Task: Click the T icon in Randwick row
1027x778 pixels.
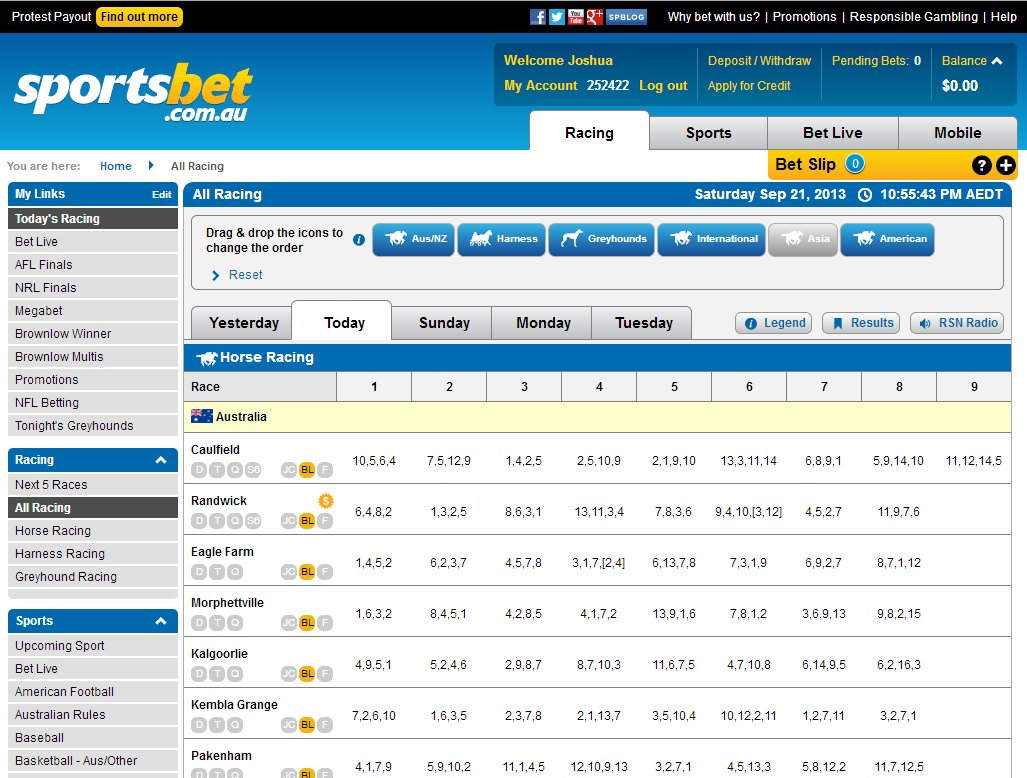Action: pyautogui.click(x=217, y=521)
